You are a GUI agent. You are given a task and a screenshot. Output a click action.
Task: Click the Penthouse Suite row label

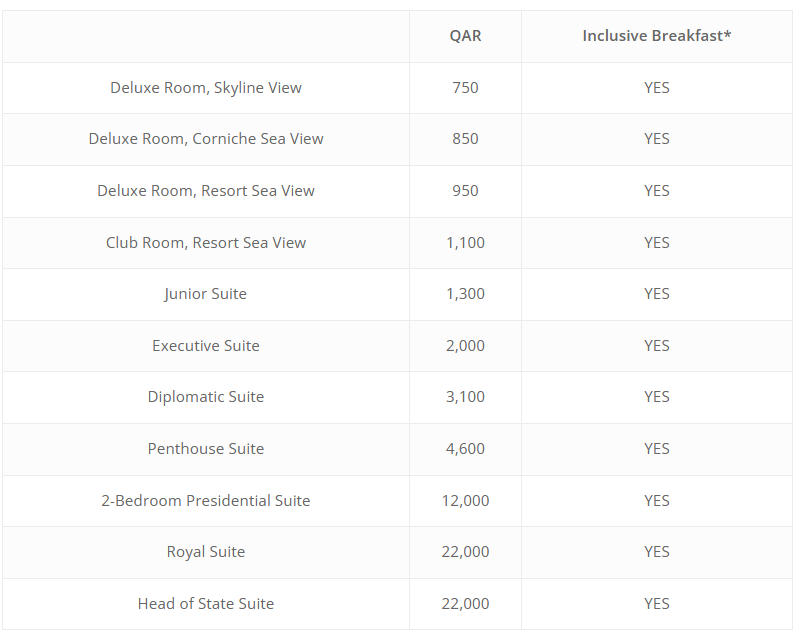pos(206,449)
